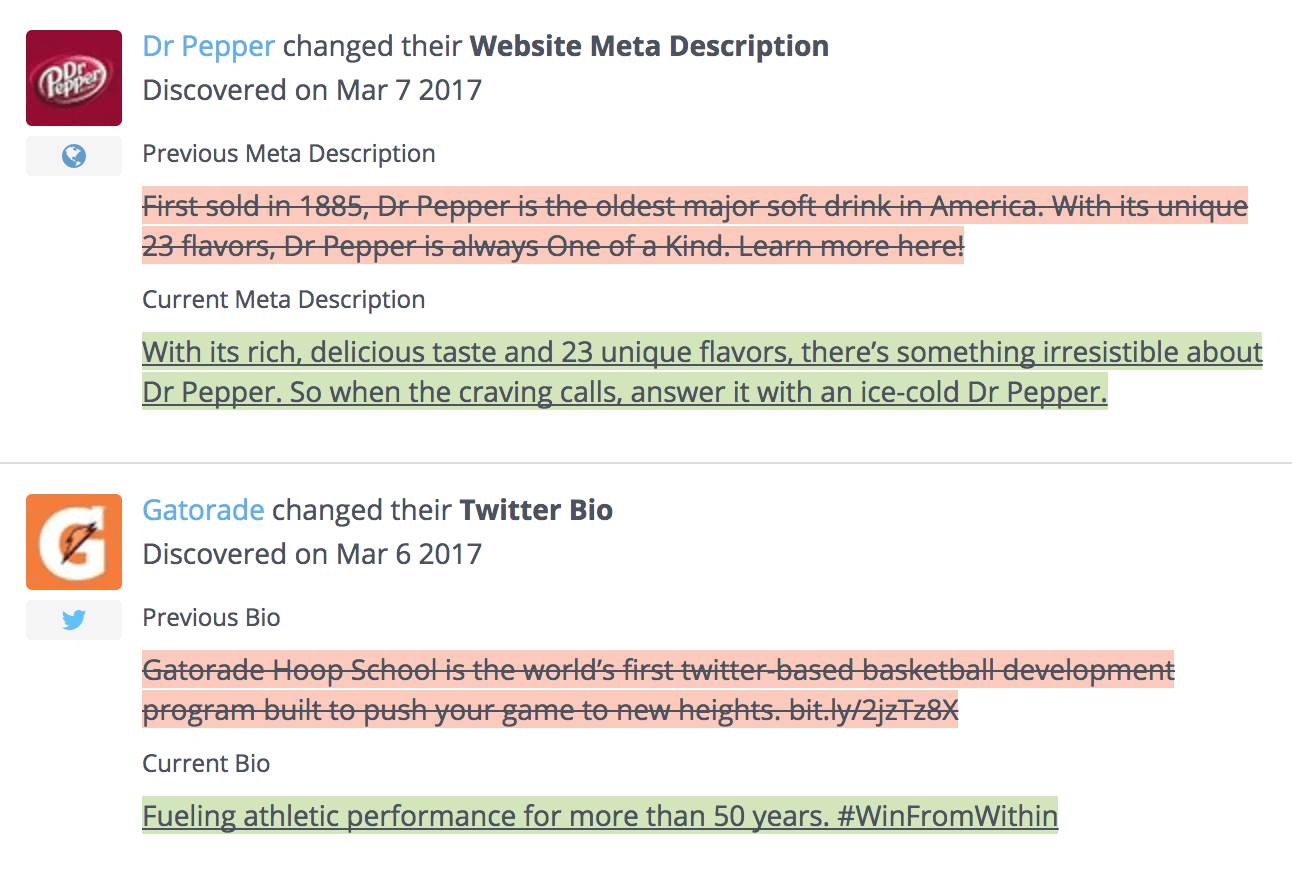Viewport: 1292px width, 874px height.
Task: Select the globe website icon below Dr Pepper logo
Action: coord(74,156)
